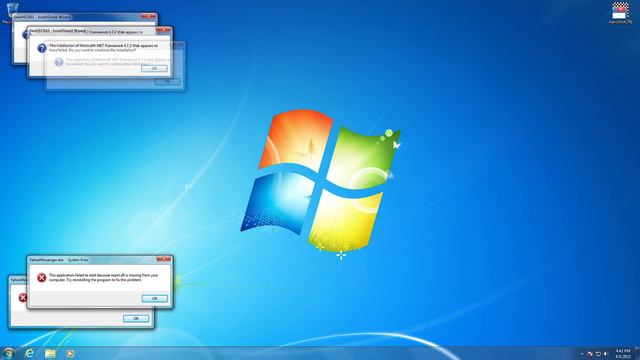The image size is (640, 360).
Task: Open the taskbar clock showing 4:42 PM
Action: (x=623, y=353)
